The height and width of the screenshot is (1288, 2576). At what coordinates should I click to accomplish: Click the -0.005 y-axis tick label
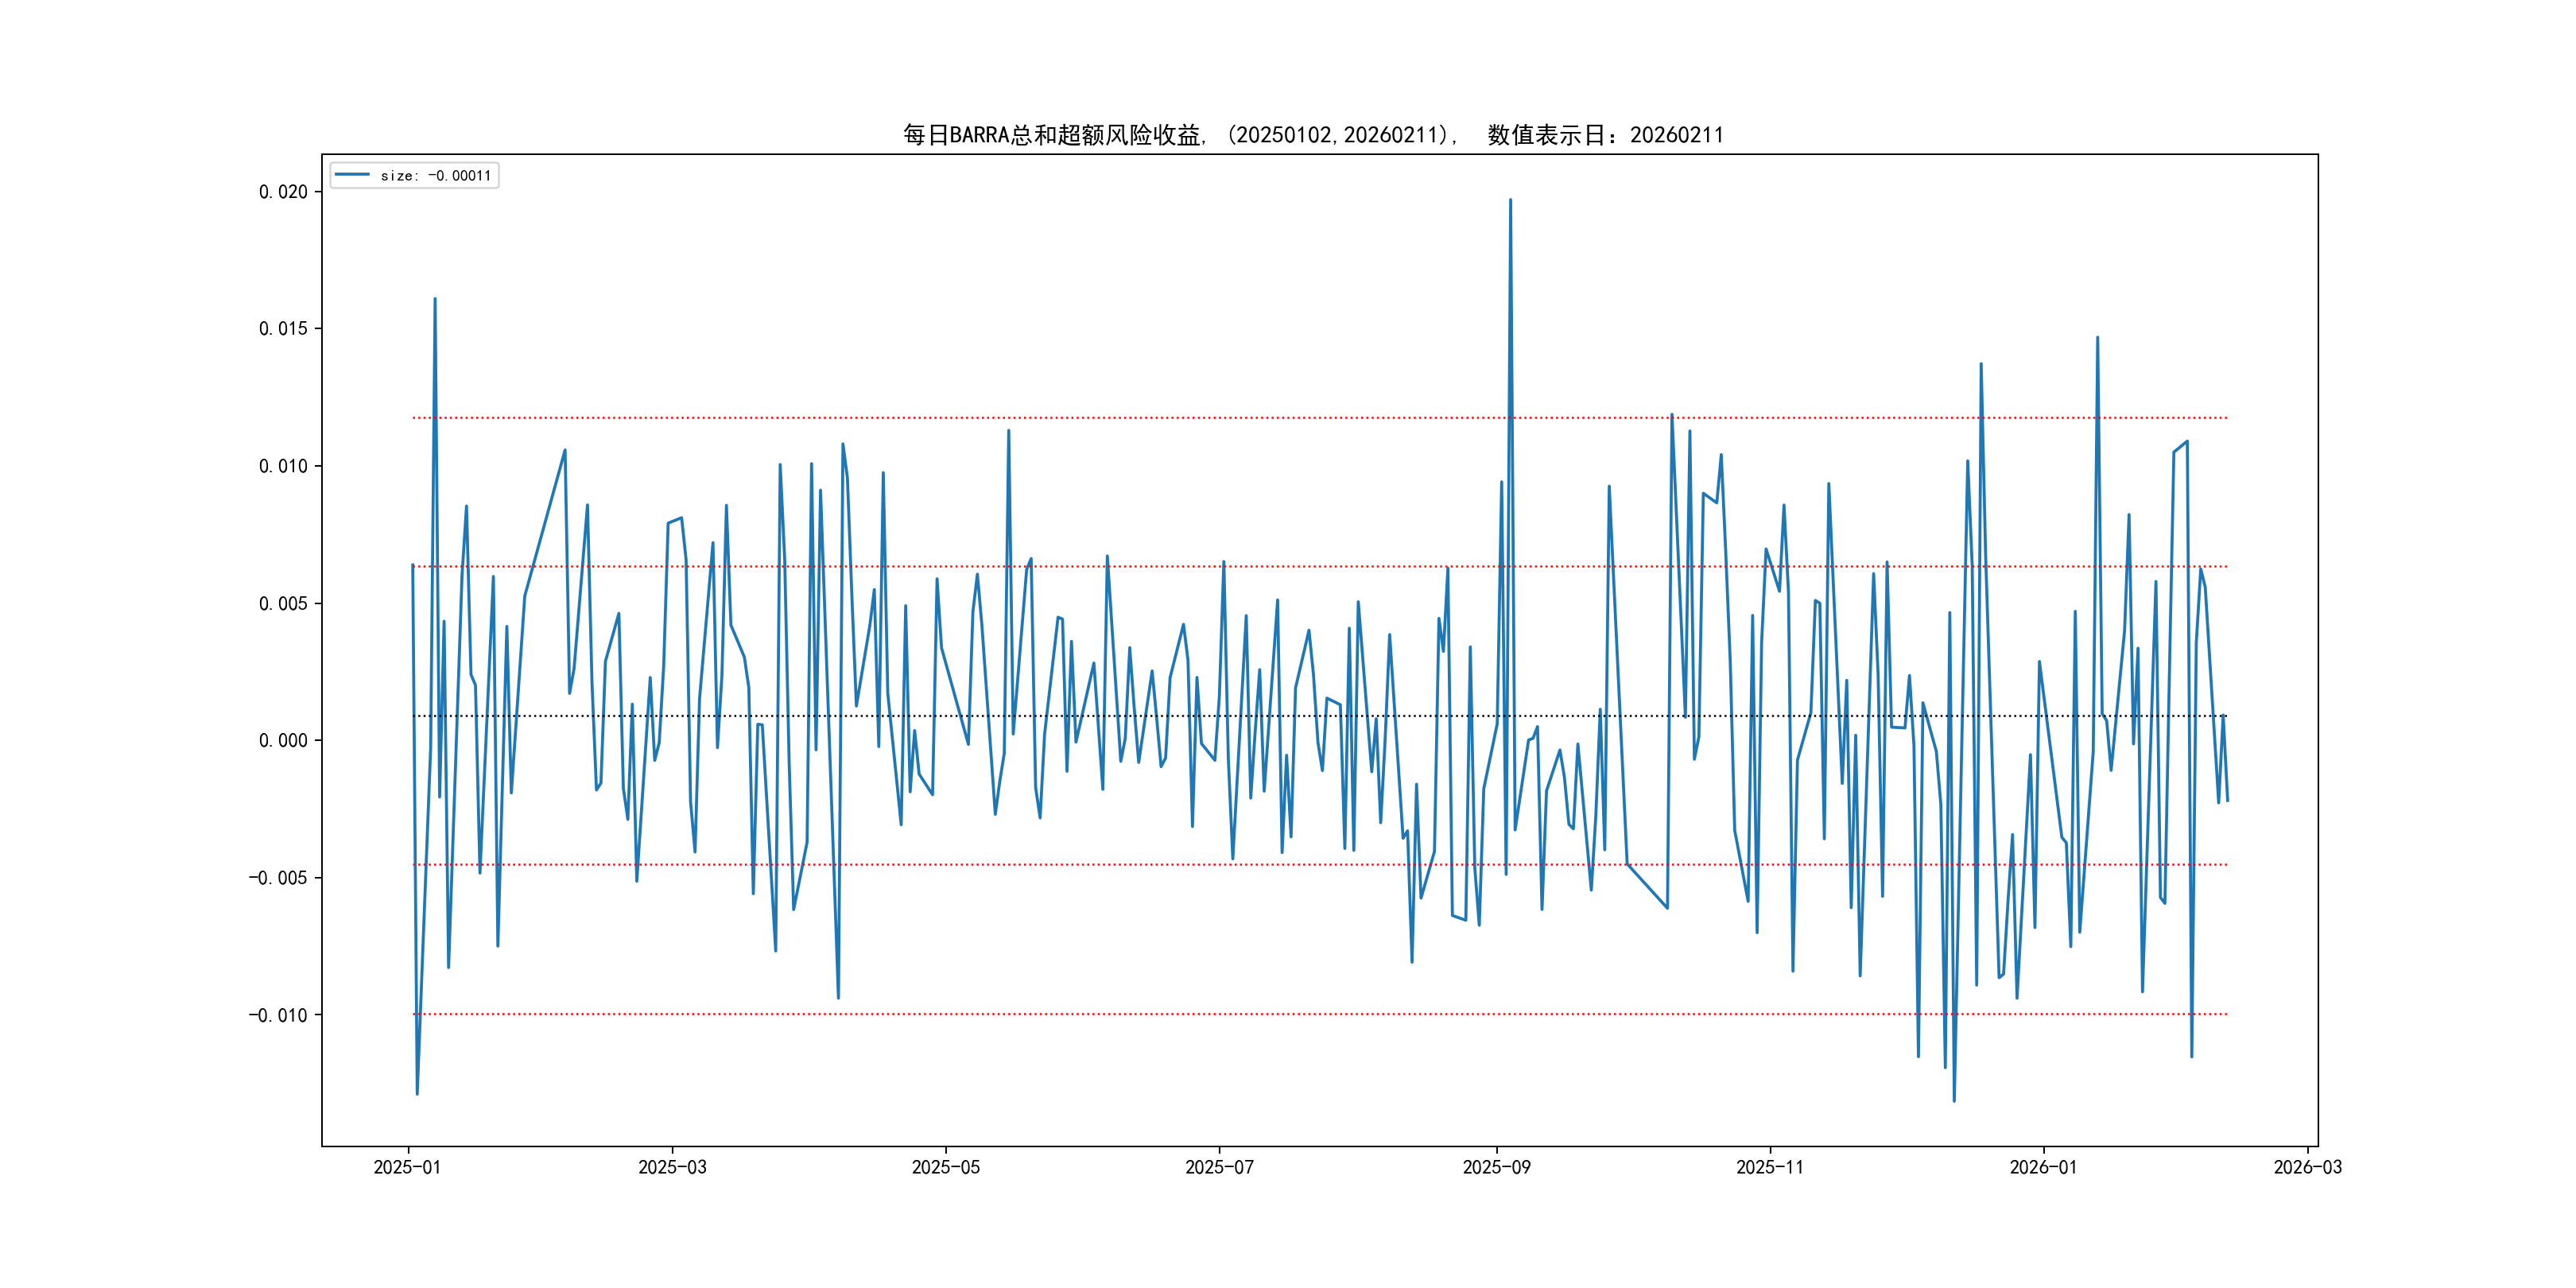[278, 878]
